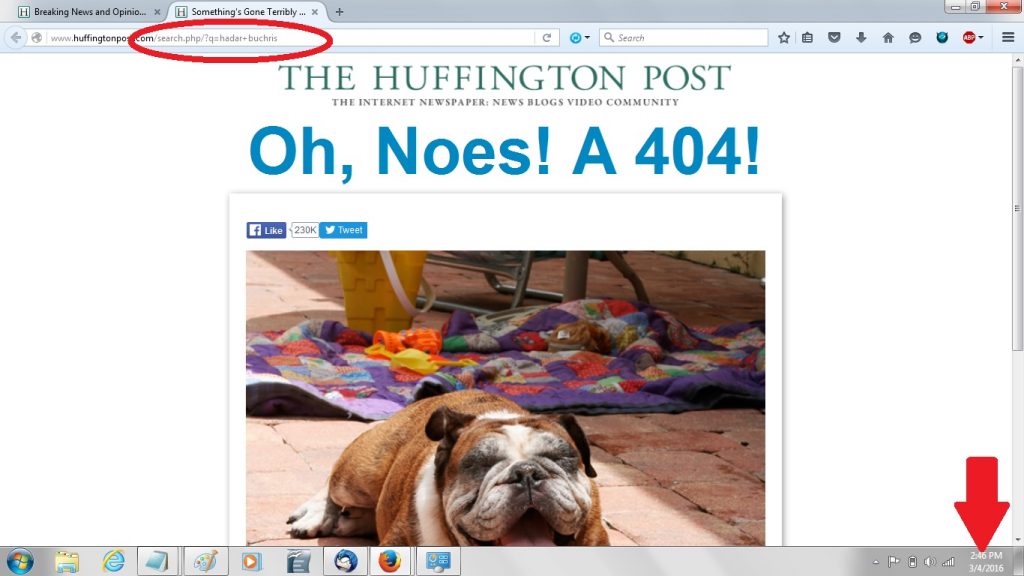Like the page on Facebook
Screen dimensions: 1024x576
pyautogui.click(x=266, y=230)
